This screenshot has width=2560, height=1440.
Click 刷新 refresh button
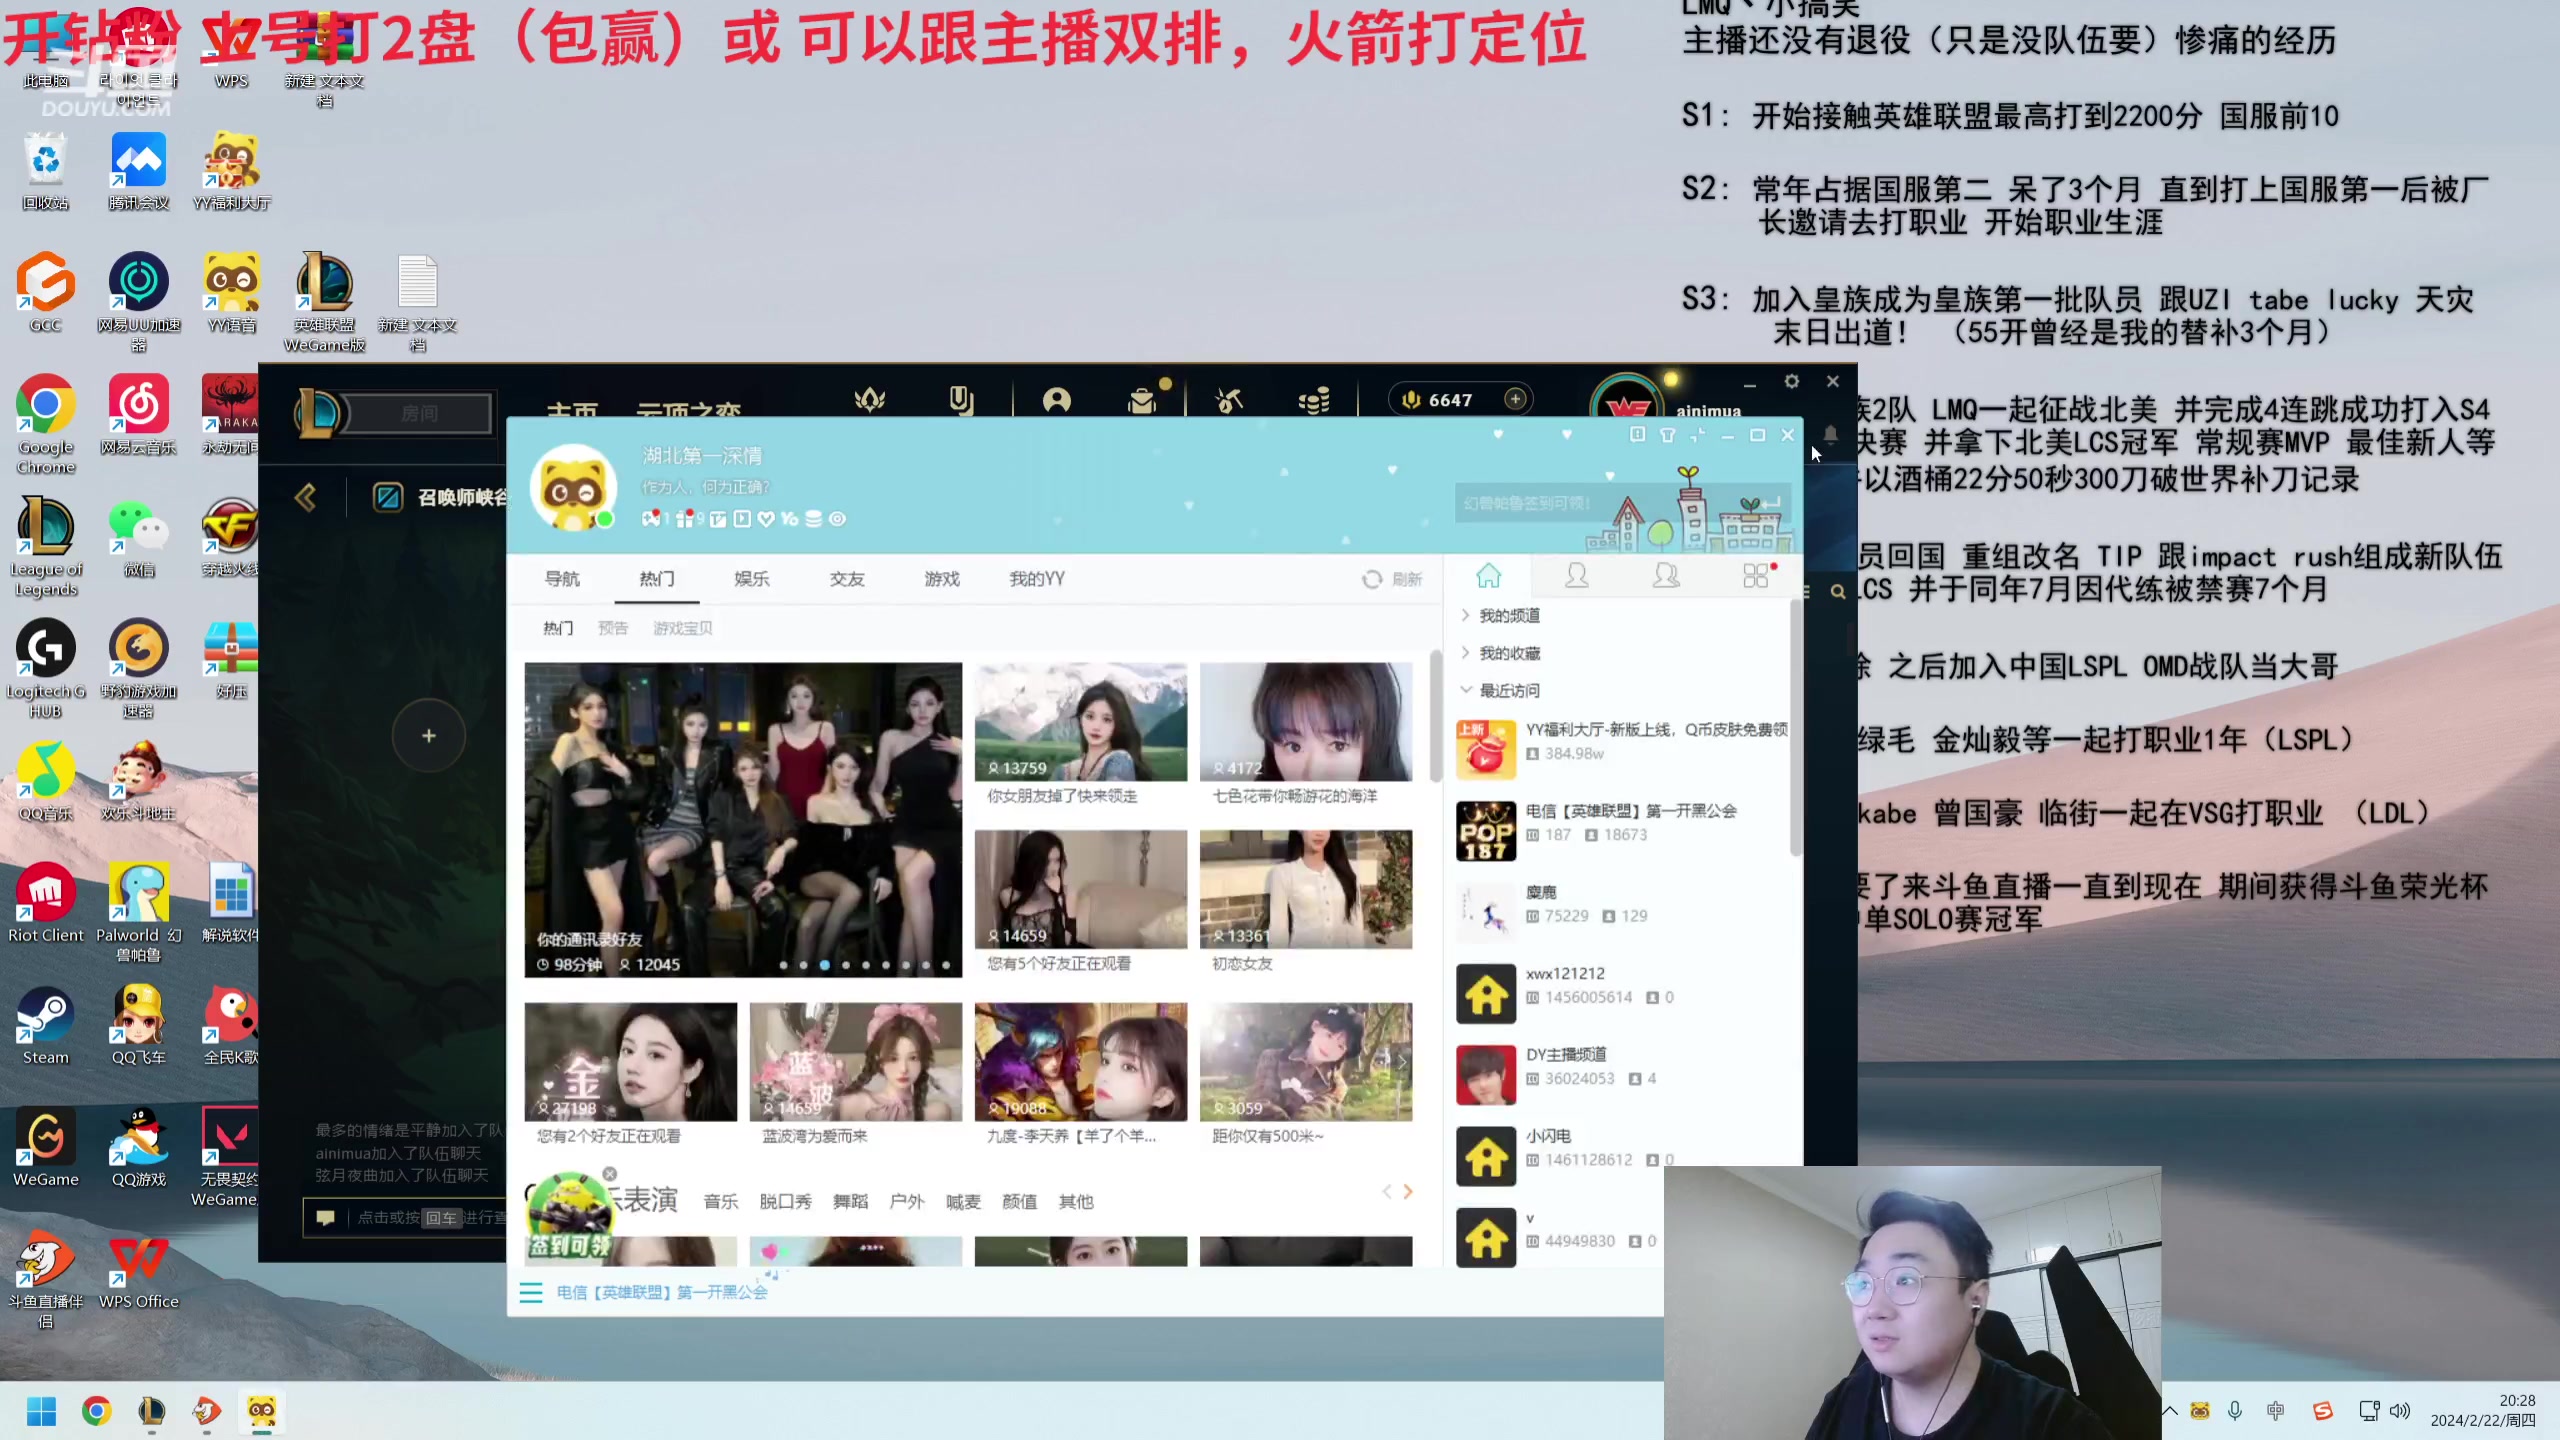[1392, 579]
